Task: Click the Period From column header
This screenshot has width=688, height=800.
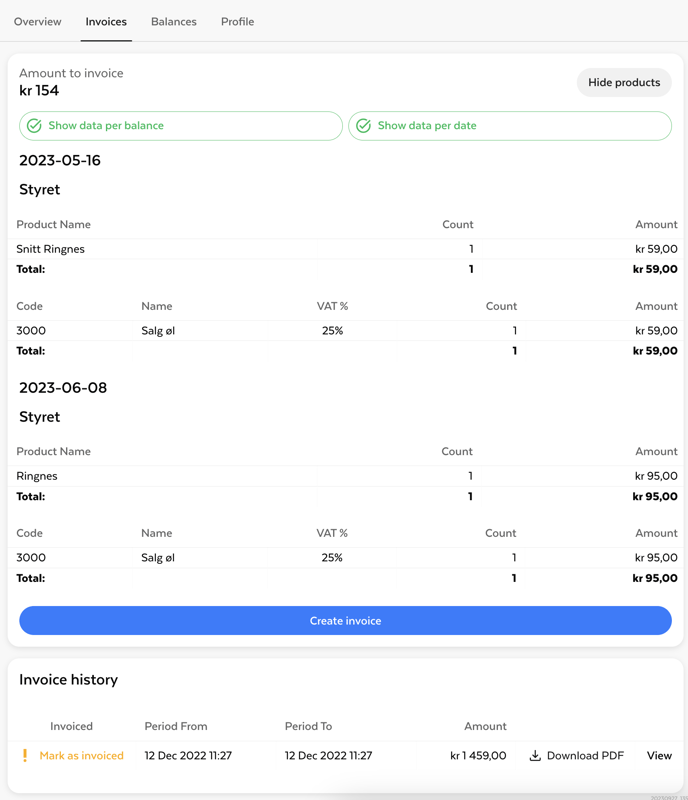Action: click(x=176, y=726)
